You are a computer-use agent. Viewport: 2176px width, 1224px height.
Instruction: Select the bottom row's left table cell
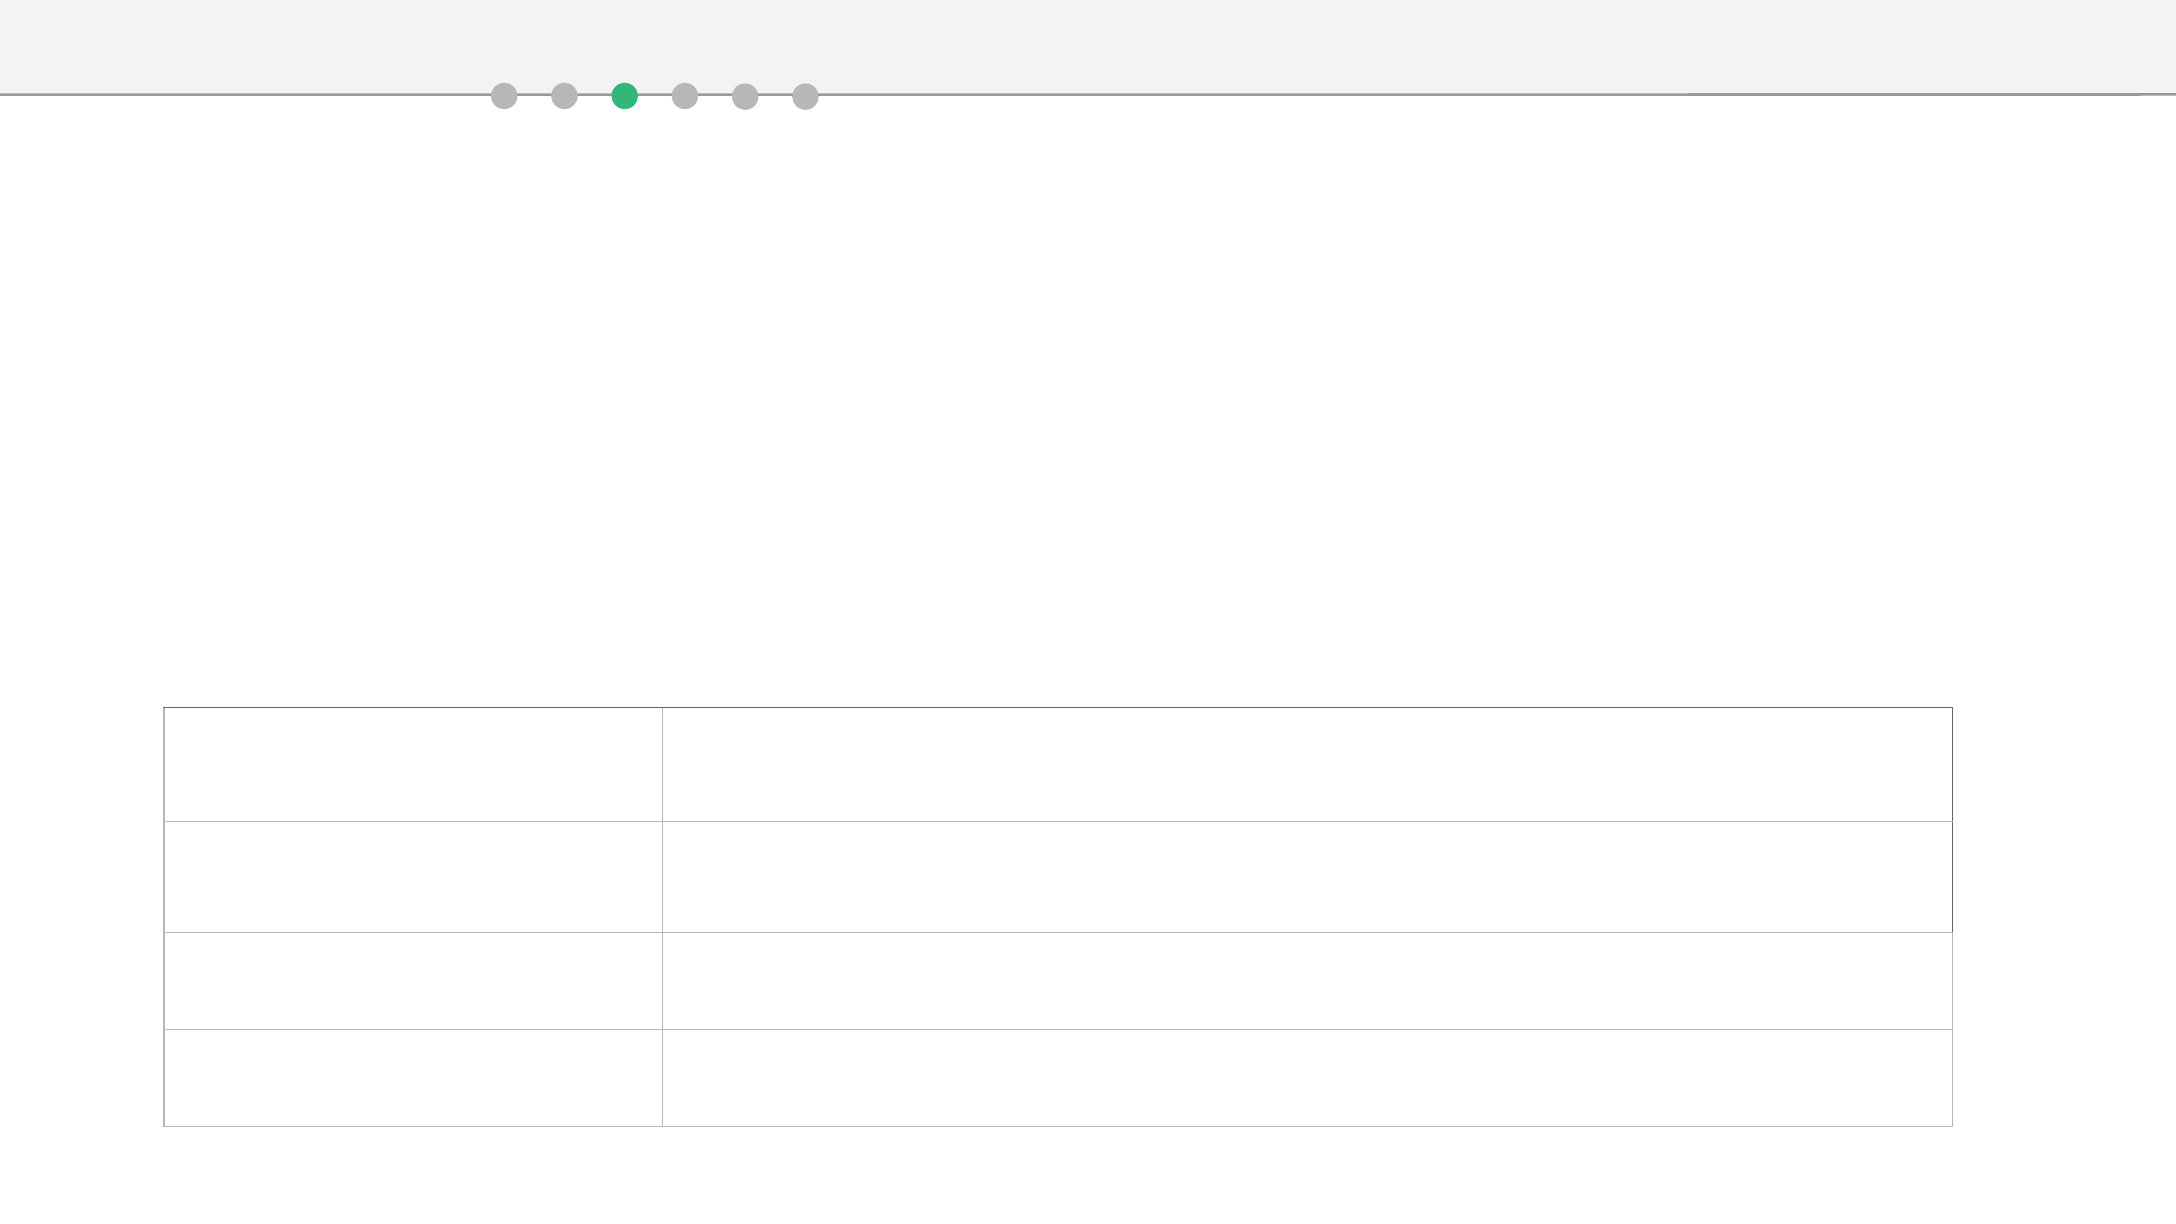point(412,1077)
